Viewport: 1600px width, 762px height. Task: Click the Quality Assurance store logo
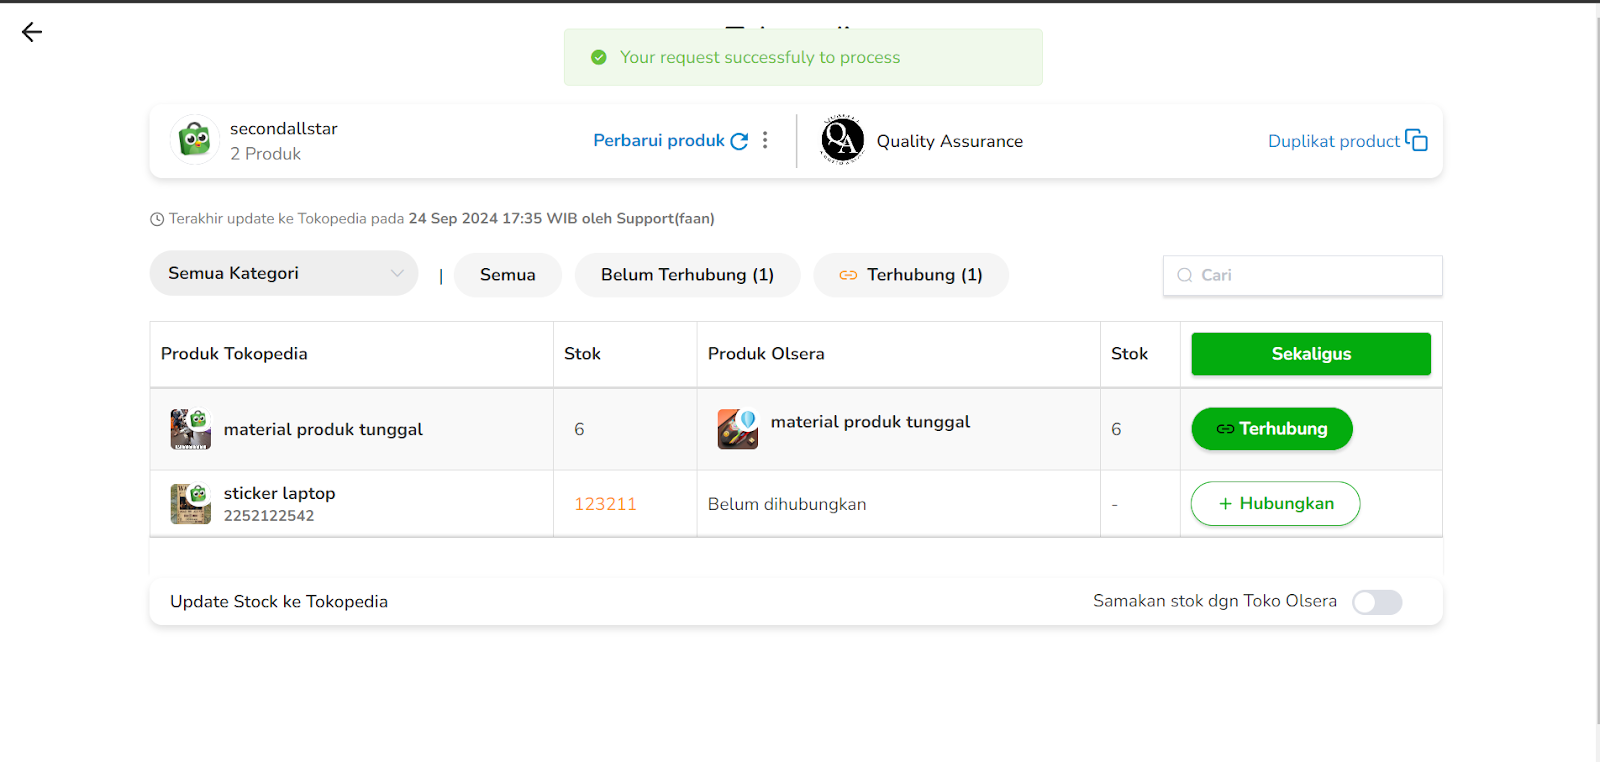[x=842, y=140]
